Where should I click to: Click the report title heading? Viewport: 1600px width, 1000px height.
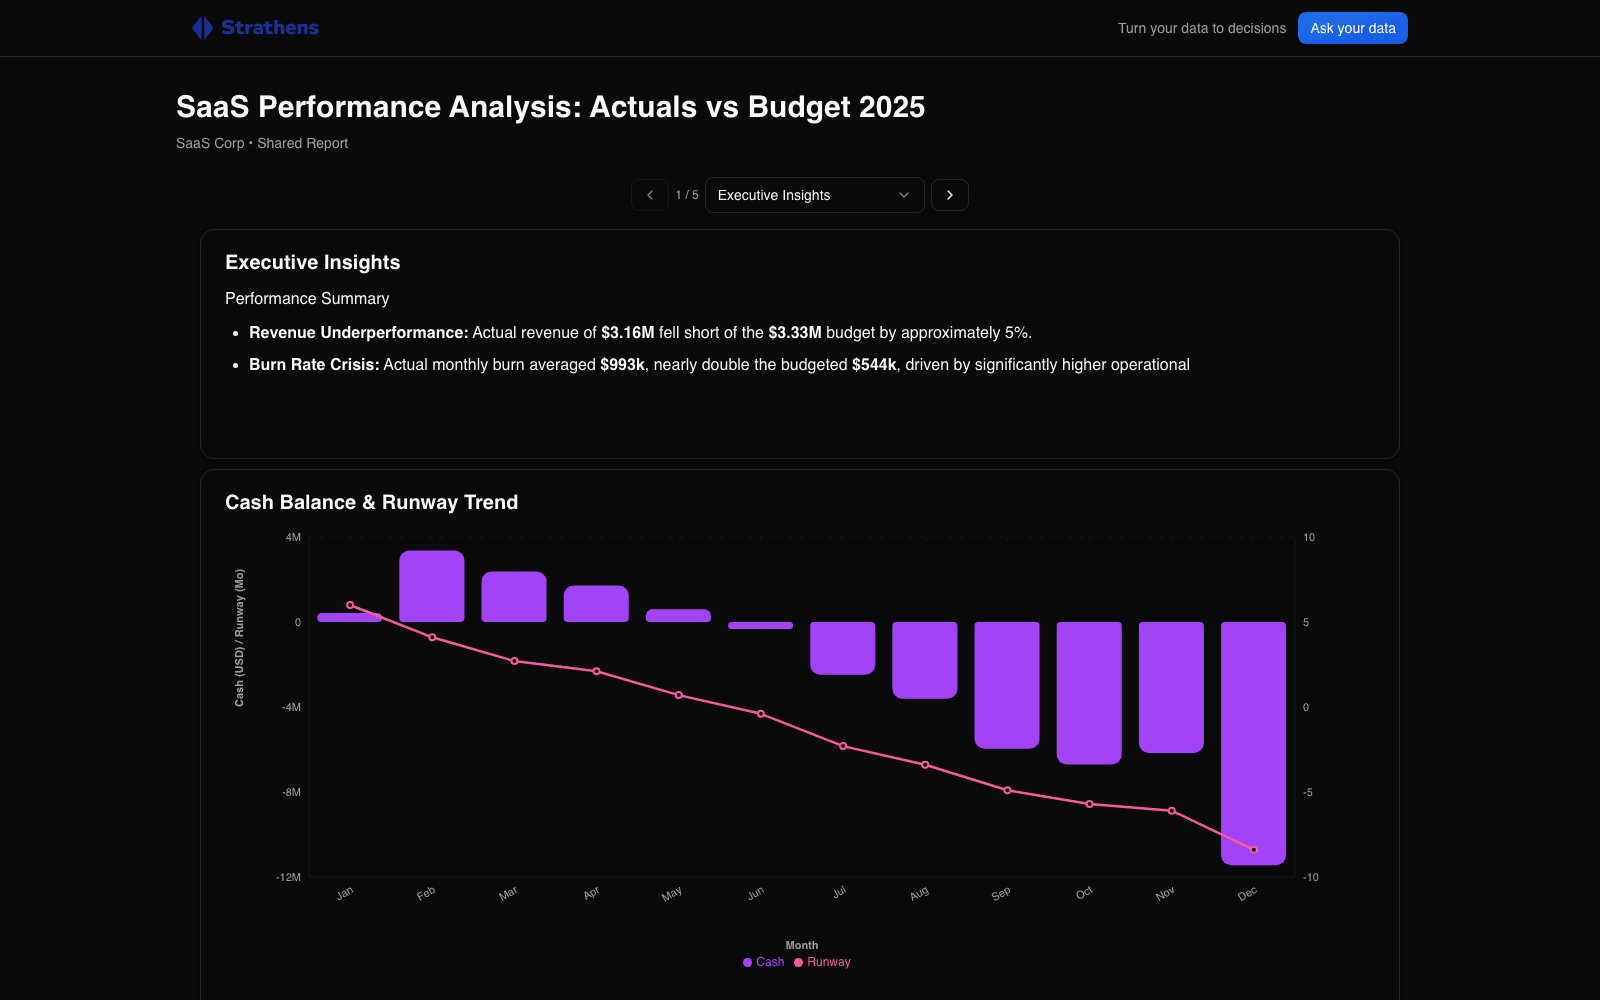pos(551,107)
